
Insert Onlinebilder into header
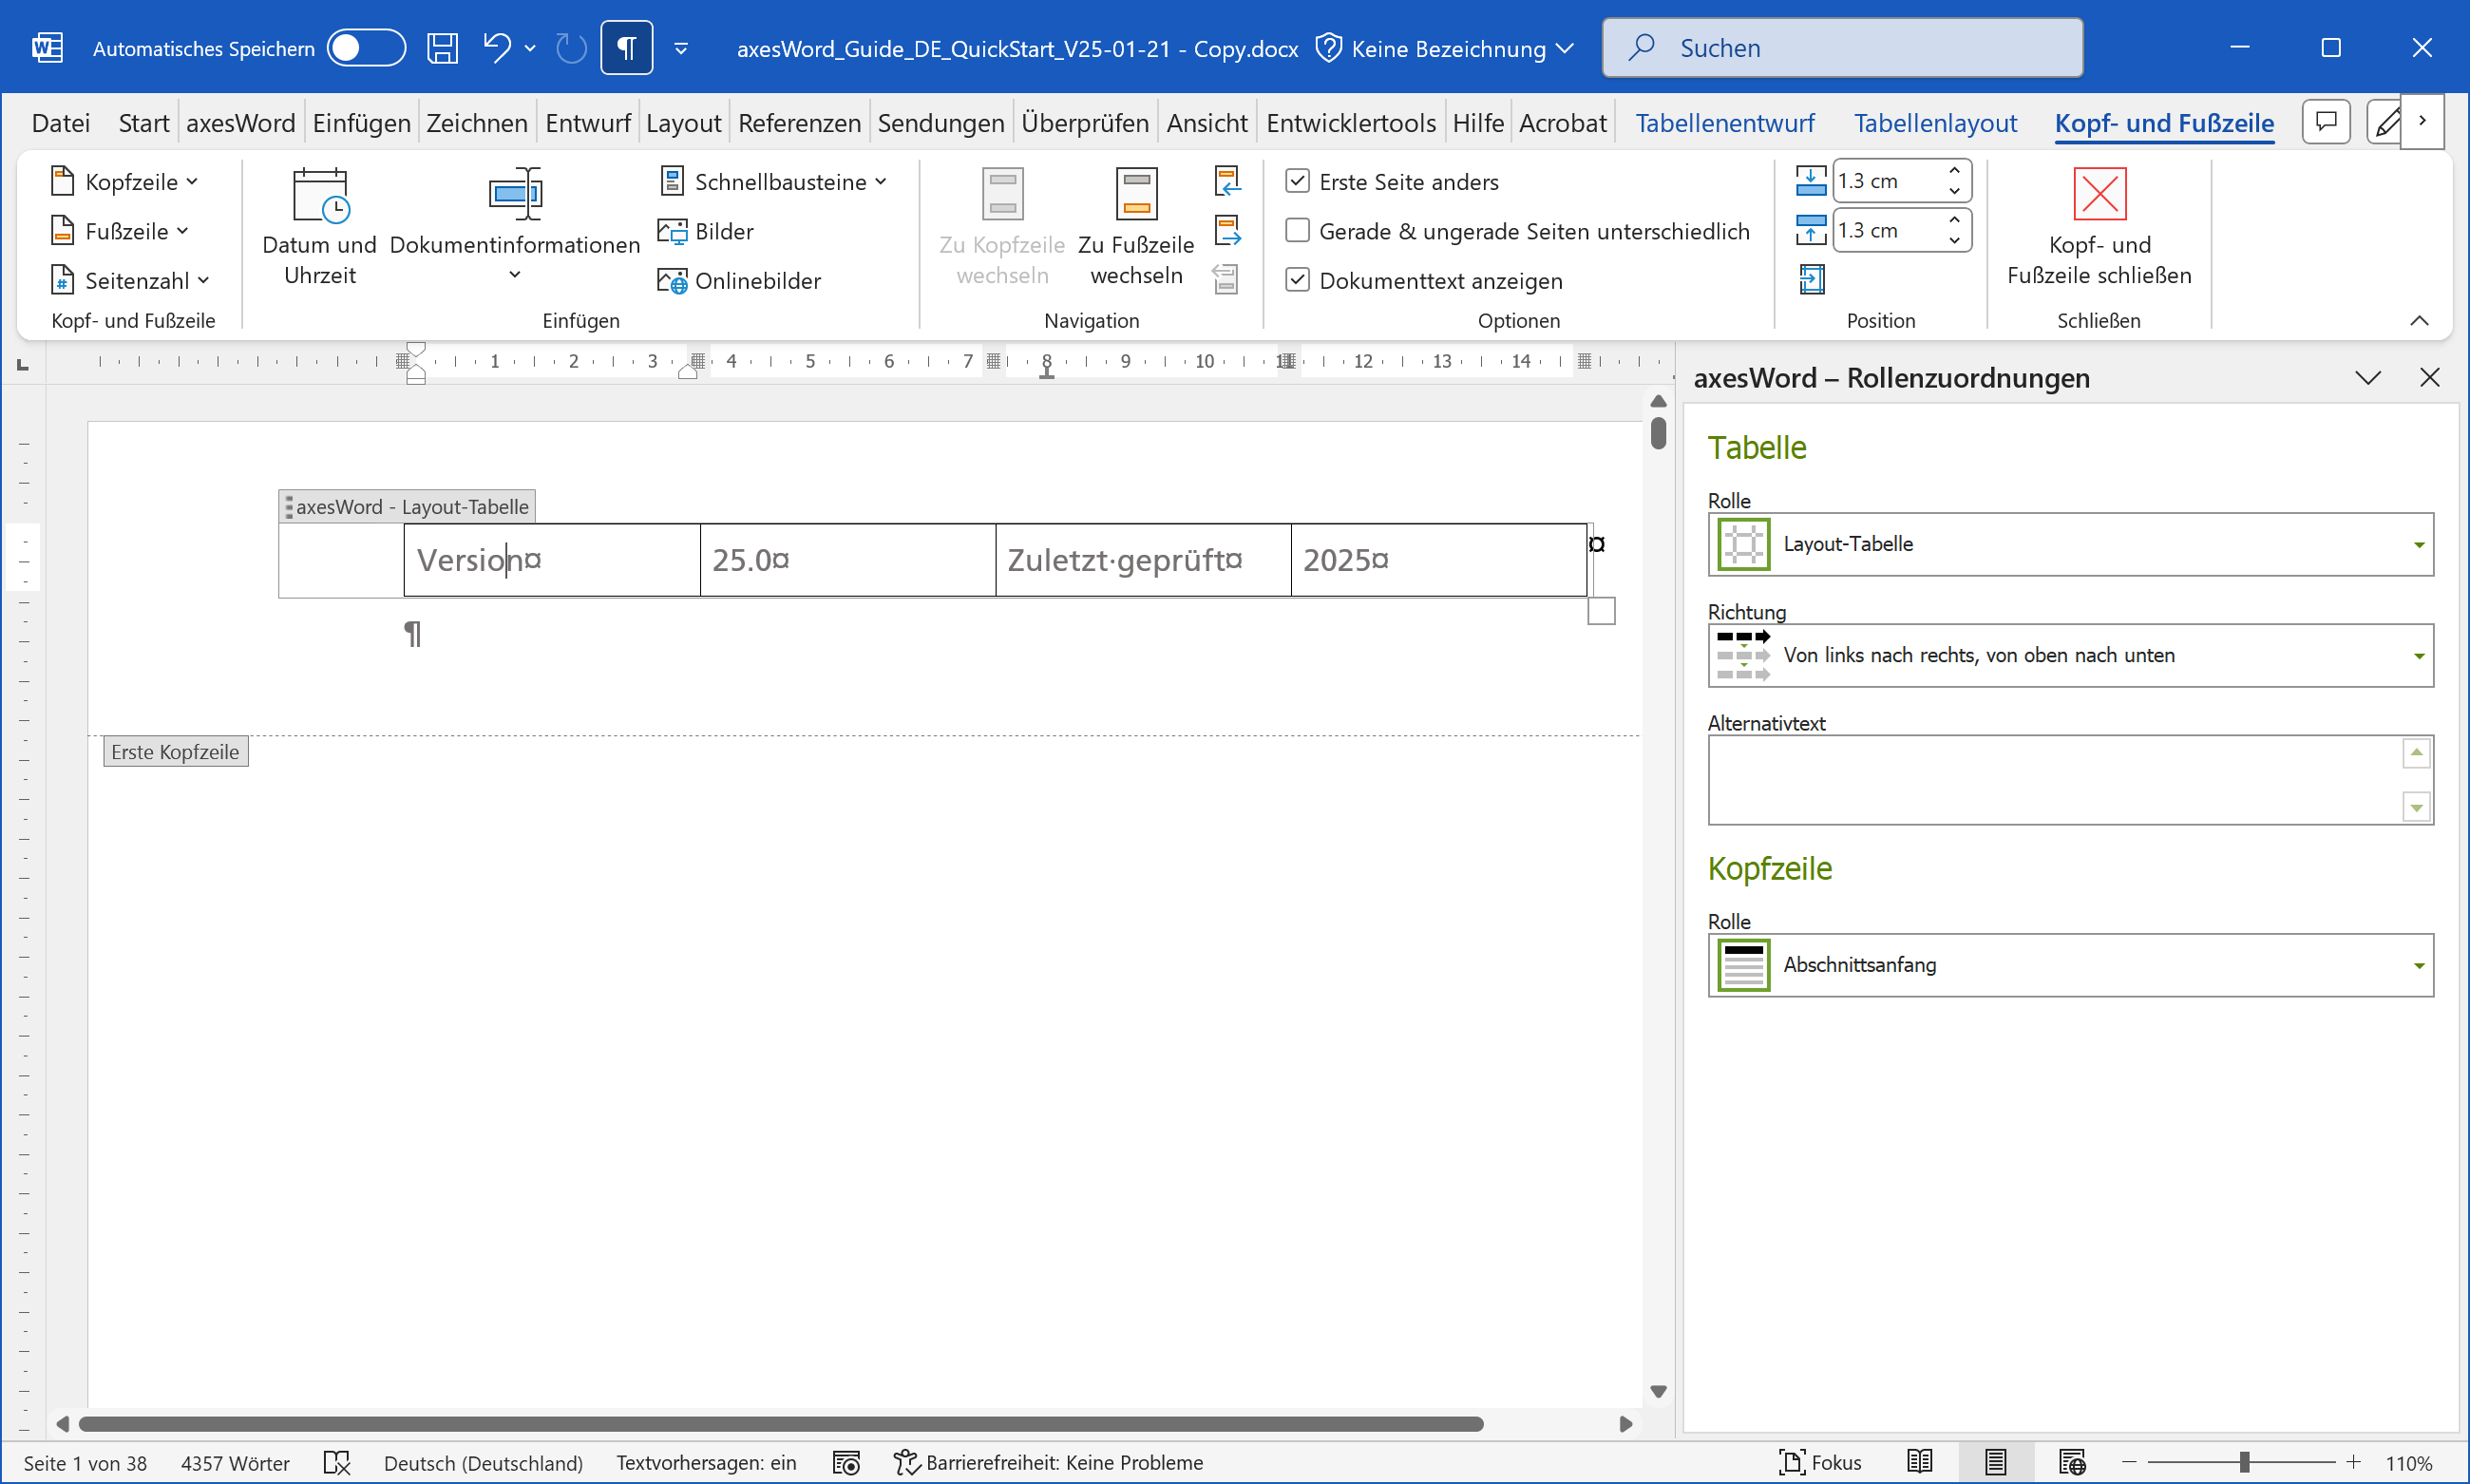(x=739, y=281)
